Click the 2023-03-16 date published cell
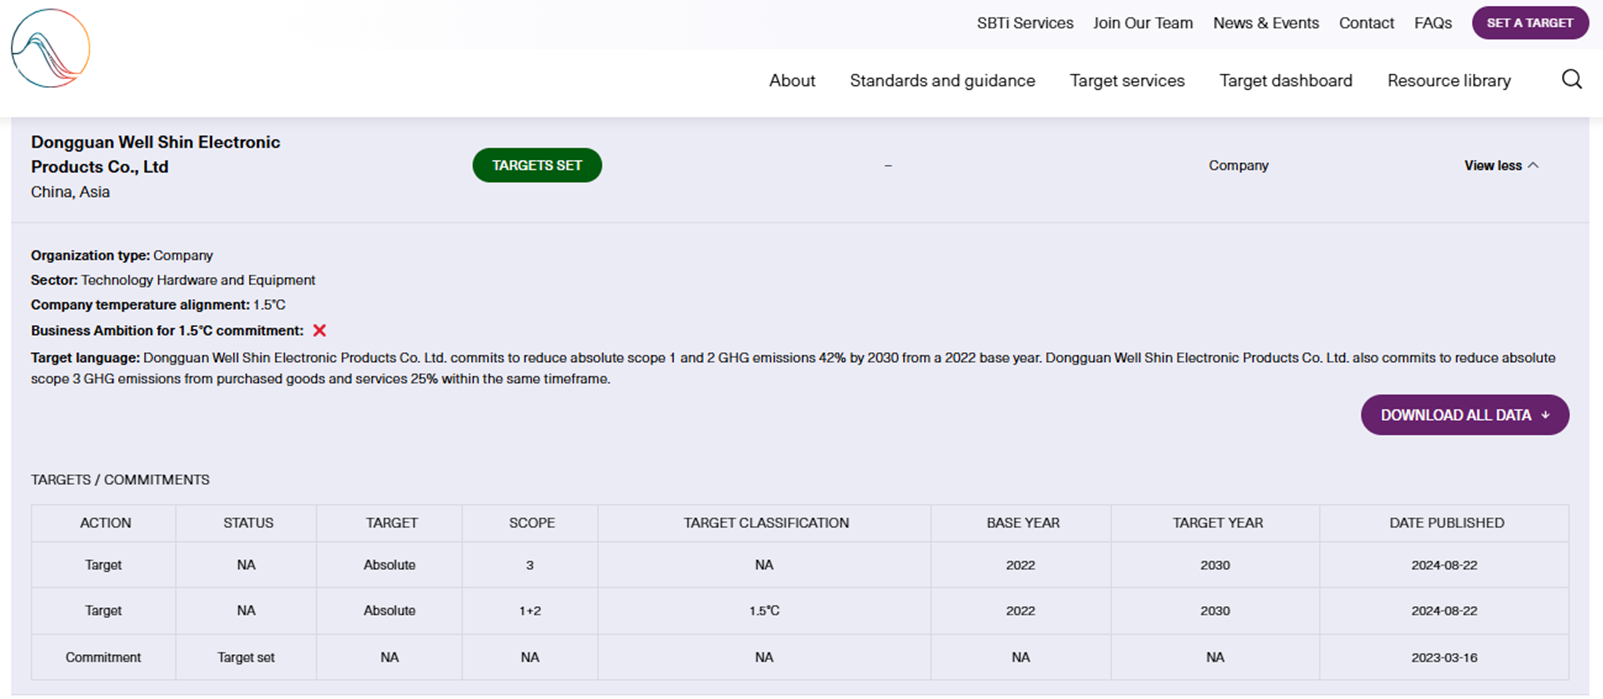This screenshot has width=1603, height=699. [x=1444, y=658]
